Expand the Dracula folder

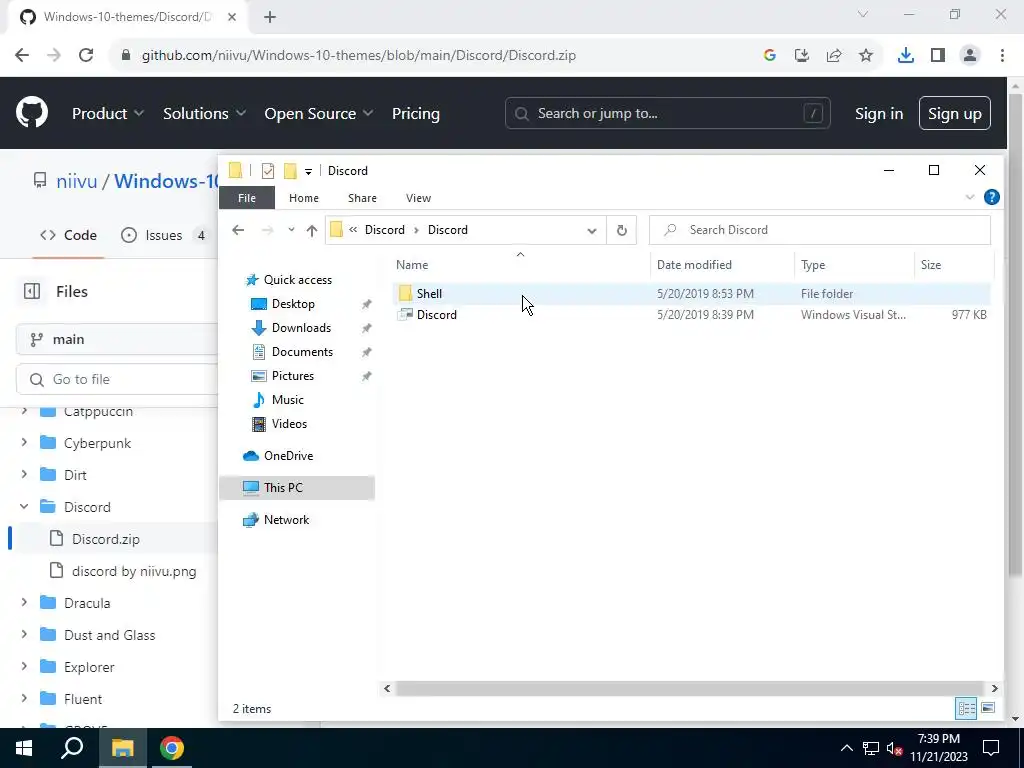24,603
